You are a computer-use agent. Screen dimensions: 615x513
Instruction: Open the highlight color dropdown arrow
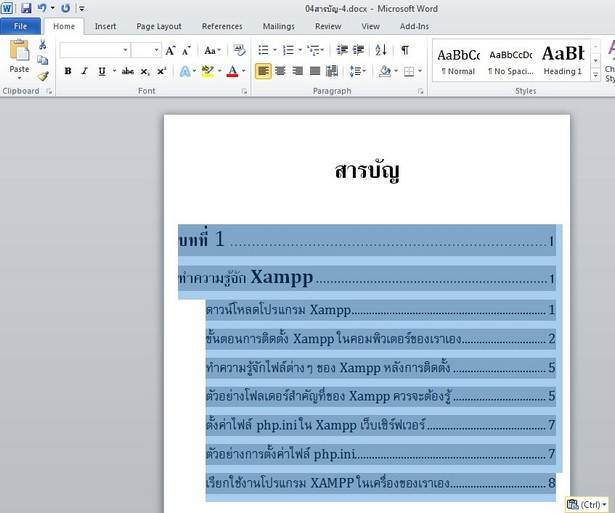pyautogui.click(x=220, y=71)
